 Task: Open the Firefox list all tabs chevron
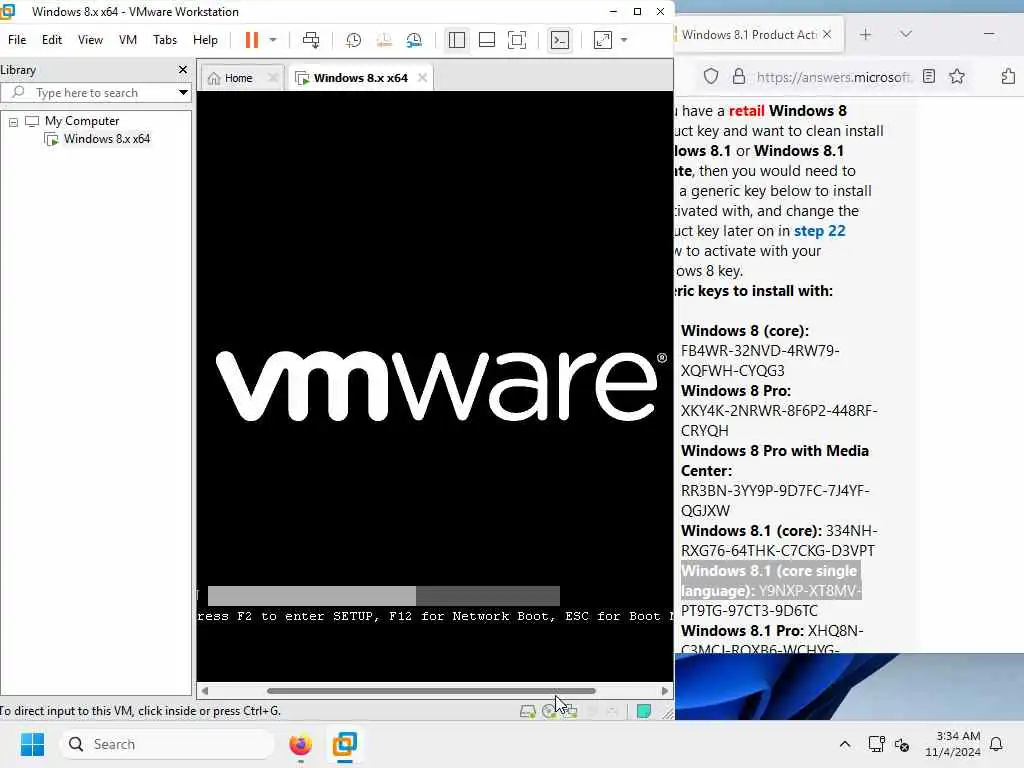905,34
